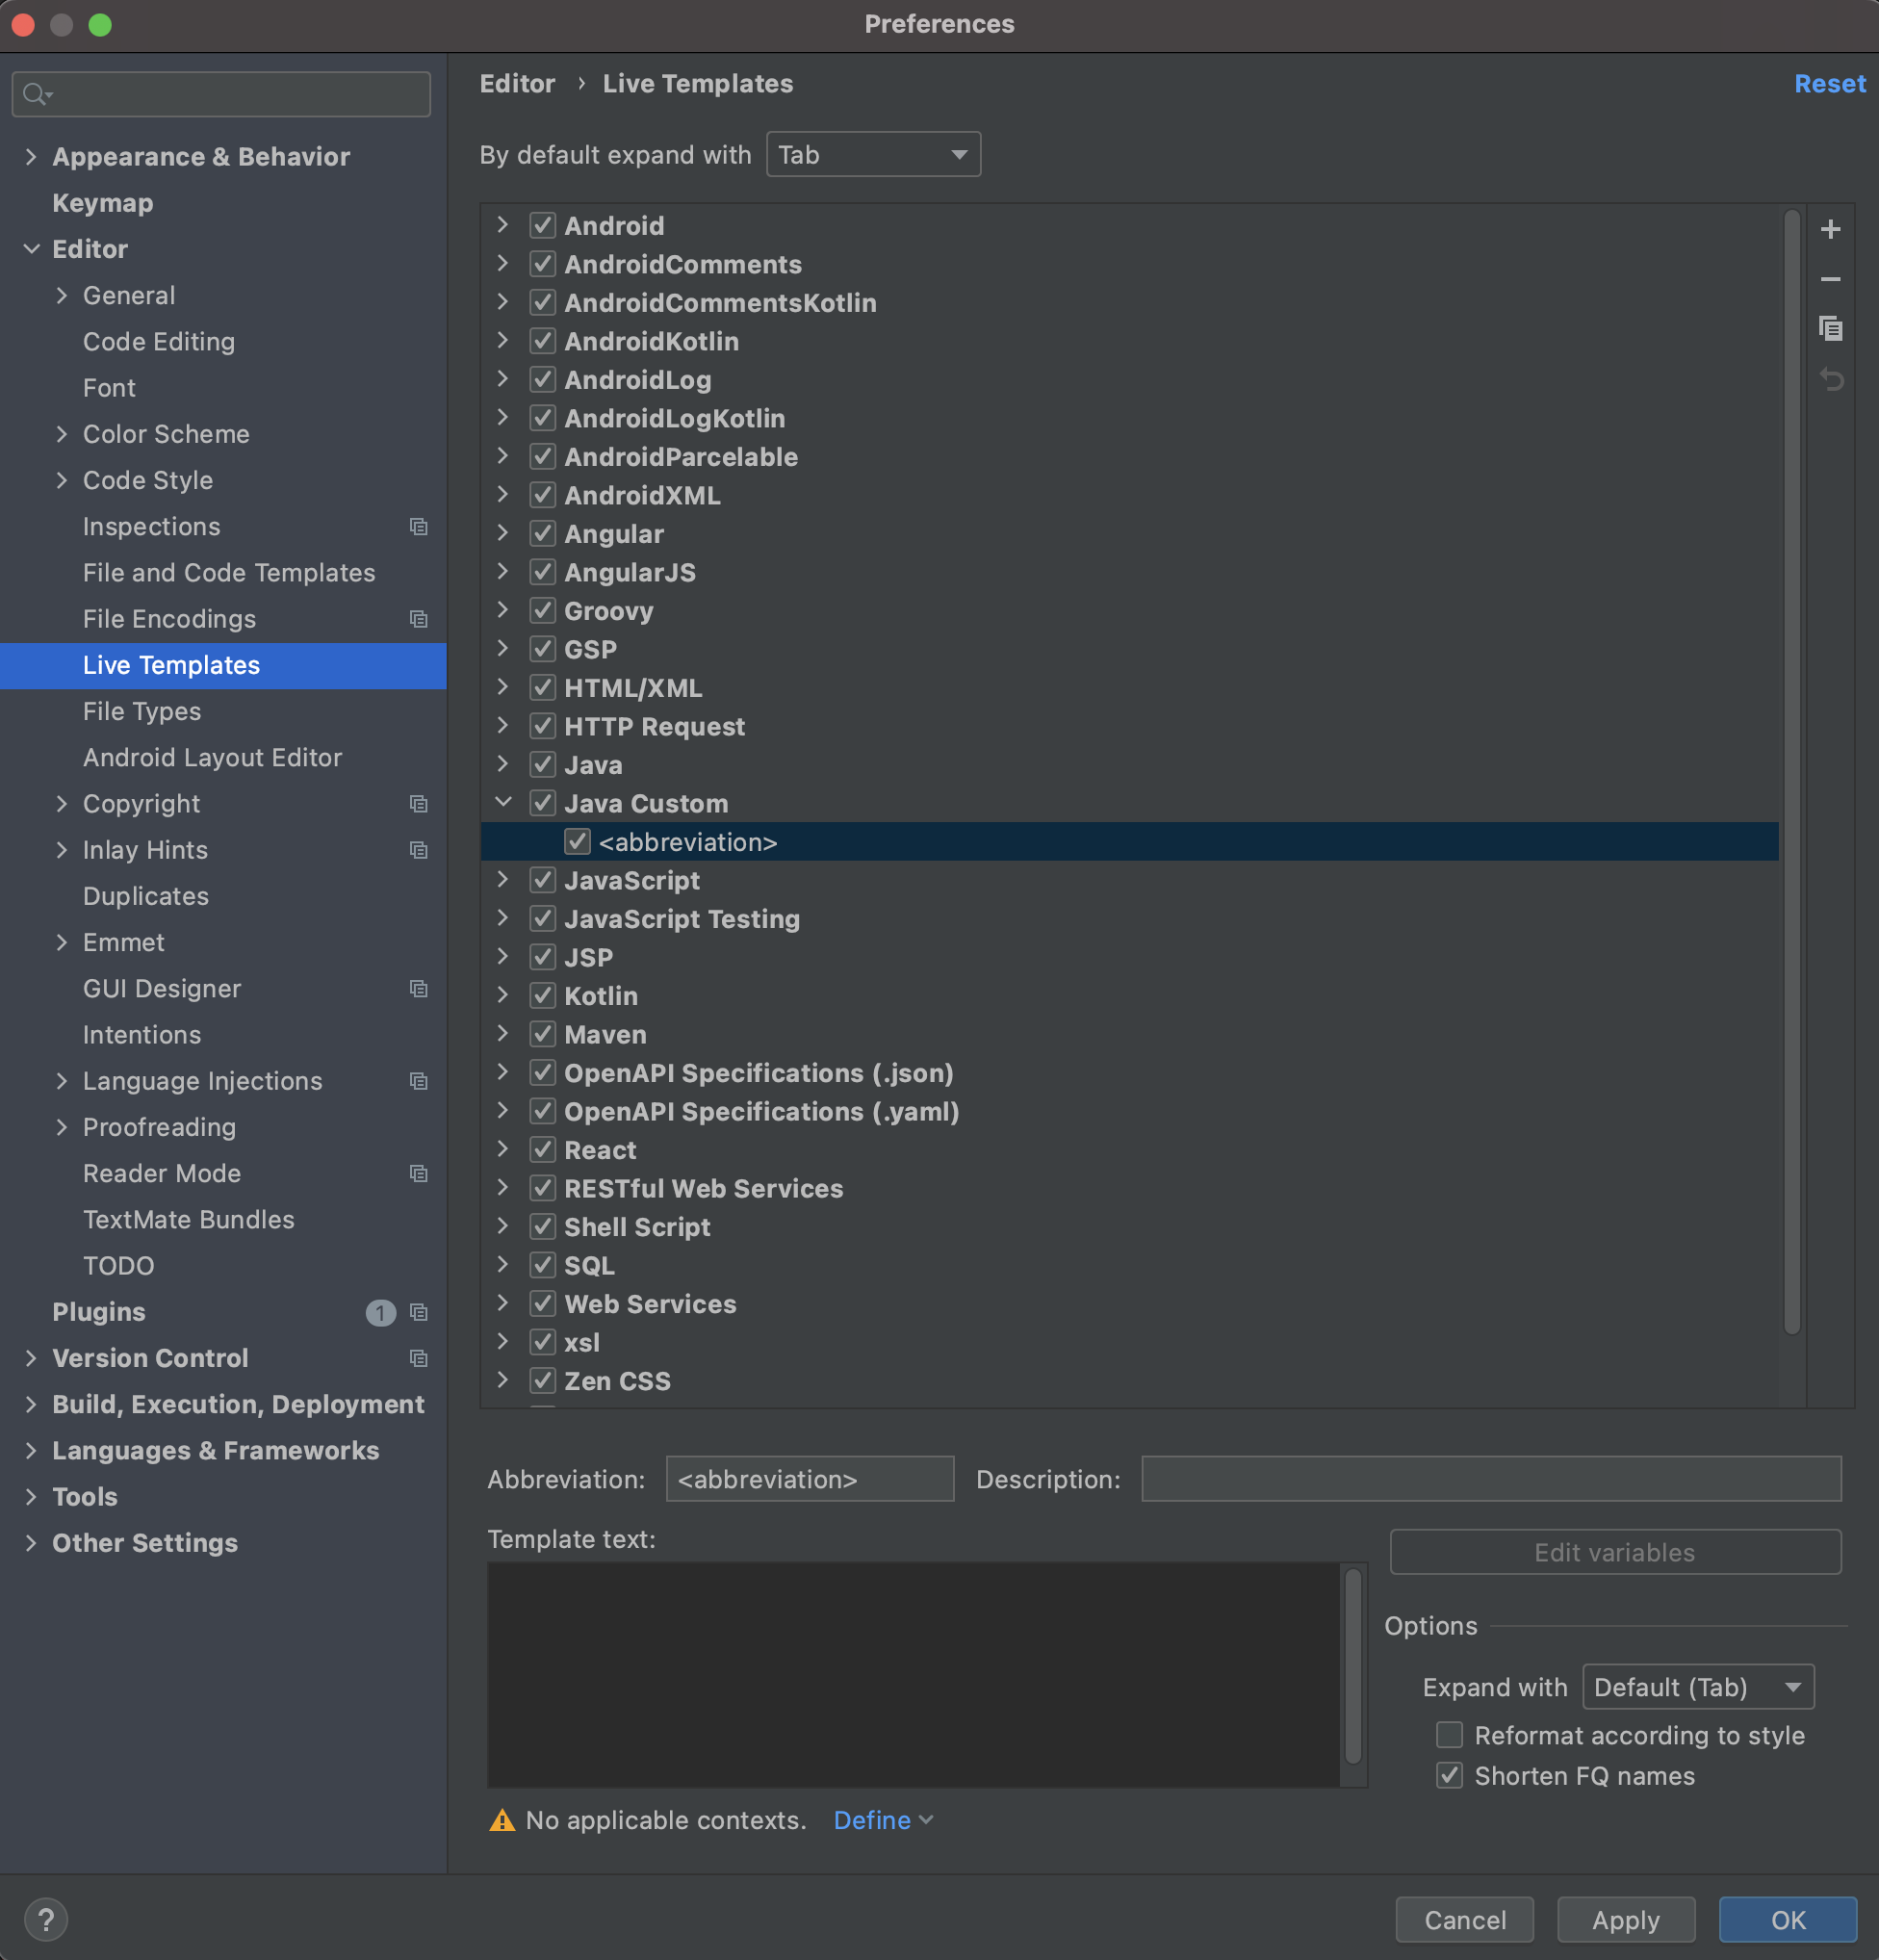
Task: Click into the Description input field
Action: click(1490, 1479)
